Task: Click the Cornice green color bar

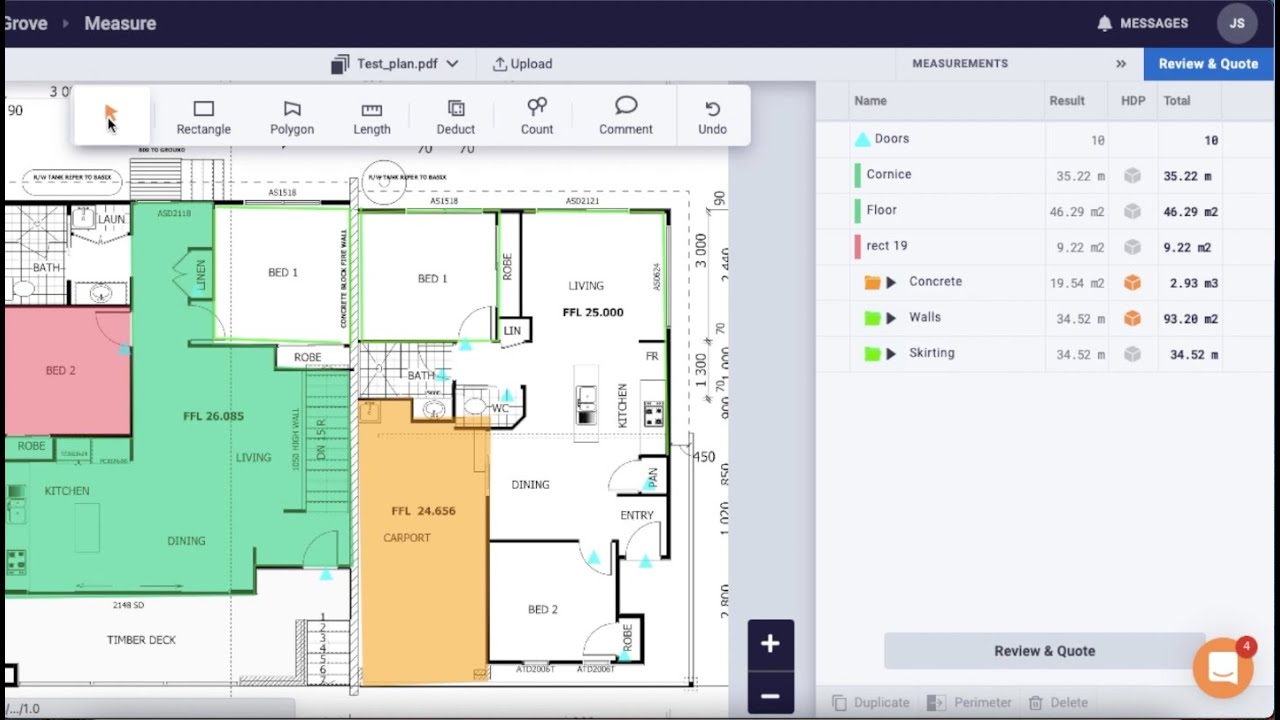Action: pyautogui.click(x=858, y=176)
